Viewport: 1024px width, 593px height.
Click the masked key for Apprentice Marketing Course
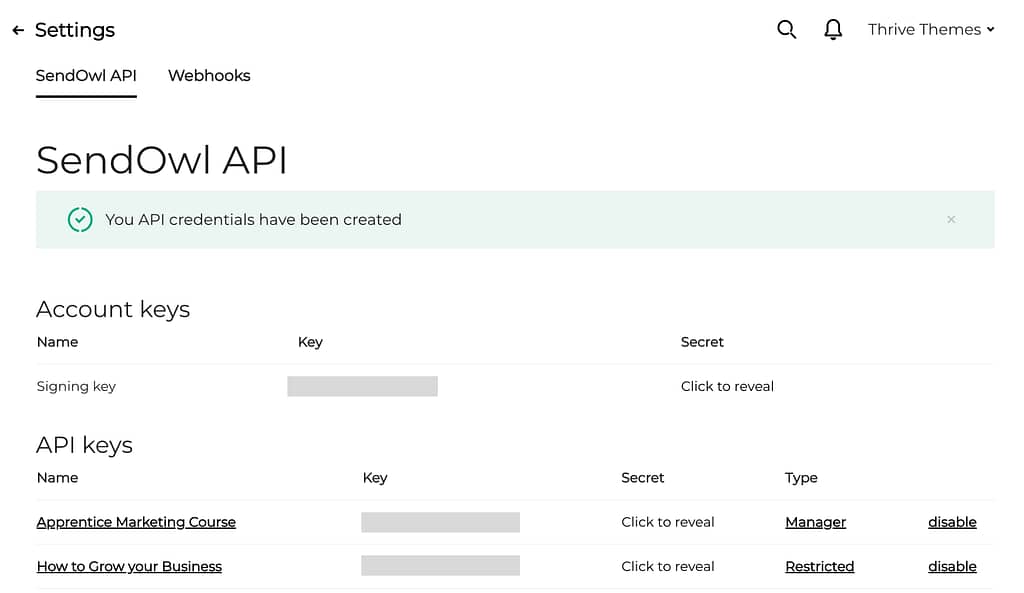coord(440,522)
